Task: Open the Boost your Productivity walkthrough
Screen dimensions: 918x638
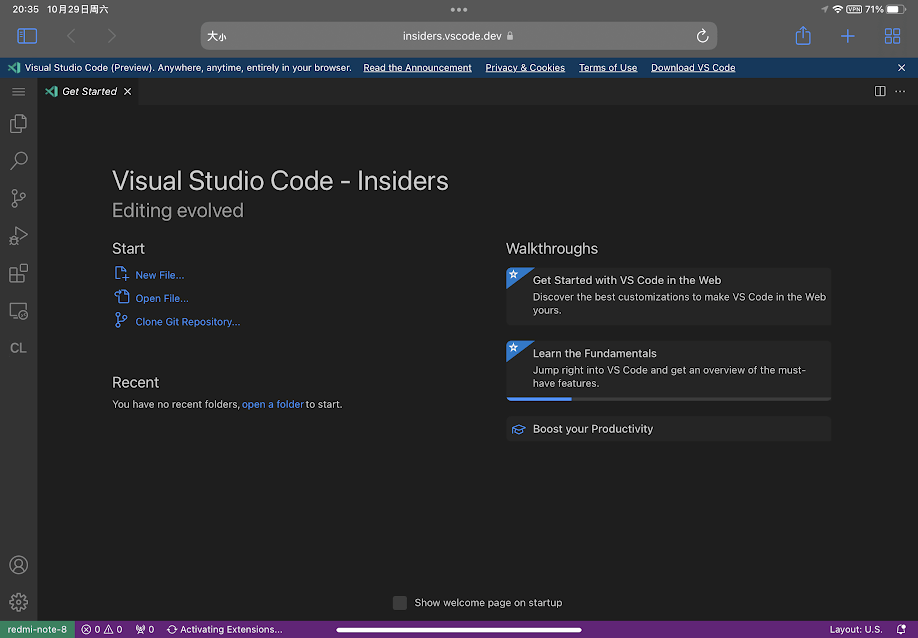Action: coord(669,429)
